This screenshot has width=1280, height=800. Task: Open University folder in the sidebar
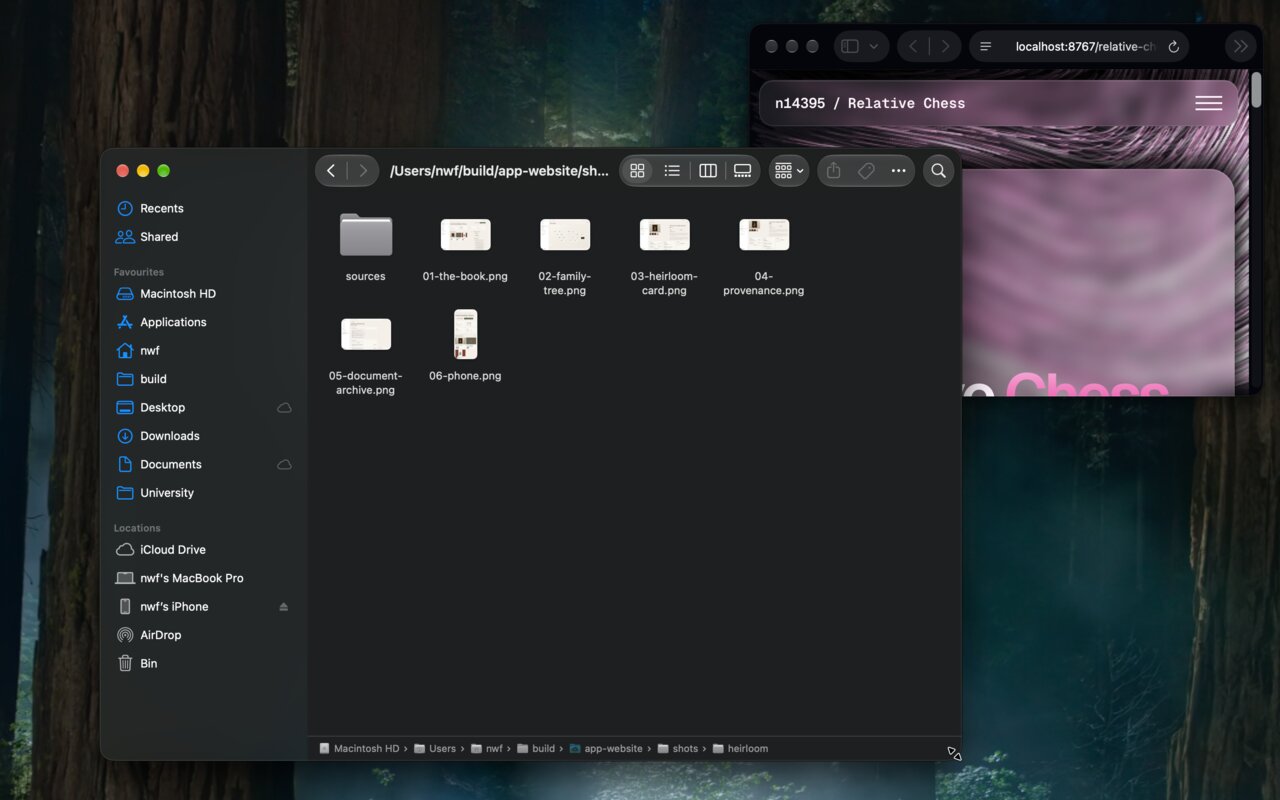click(204, 493)
